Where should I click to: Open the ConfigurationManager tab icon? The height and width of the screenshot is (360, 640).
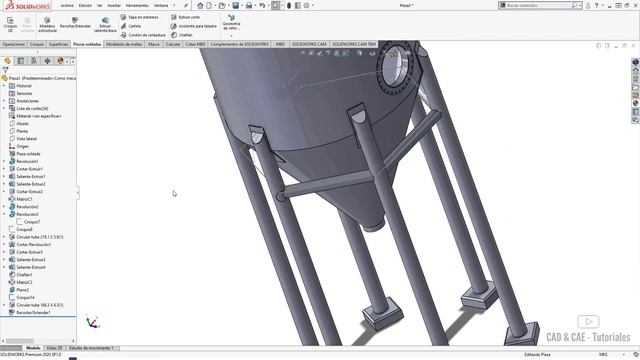(34, 61)
